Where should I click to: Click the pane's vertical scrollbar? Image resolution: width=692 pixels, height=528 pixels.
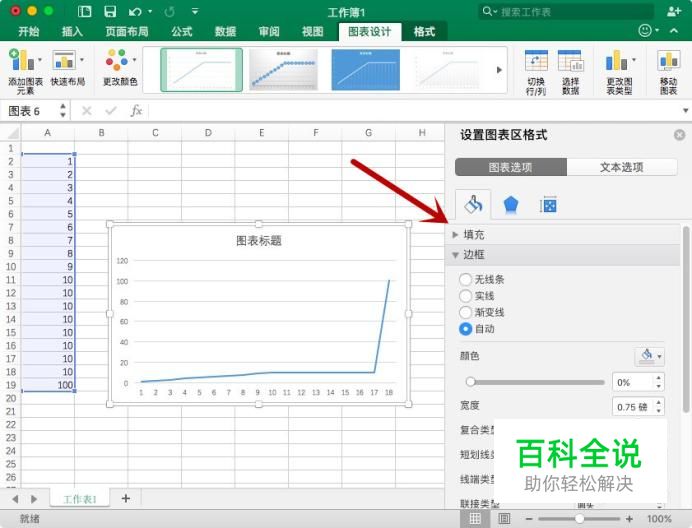pos(685,320)
